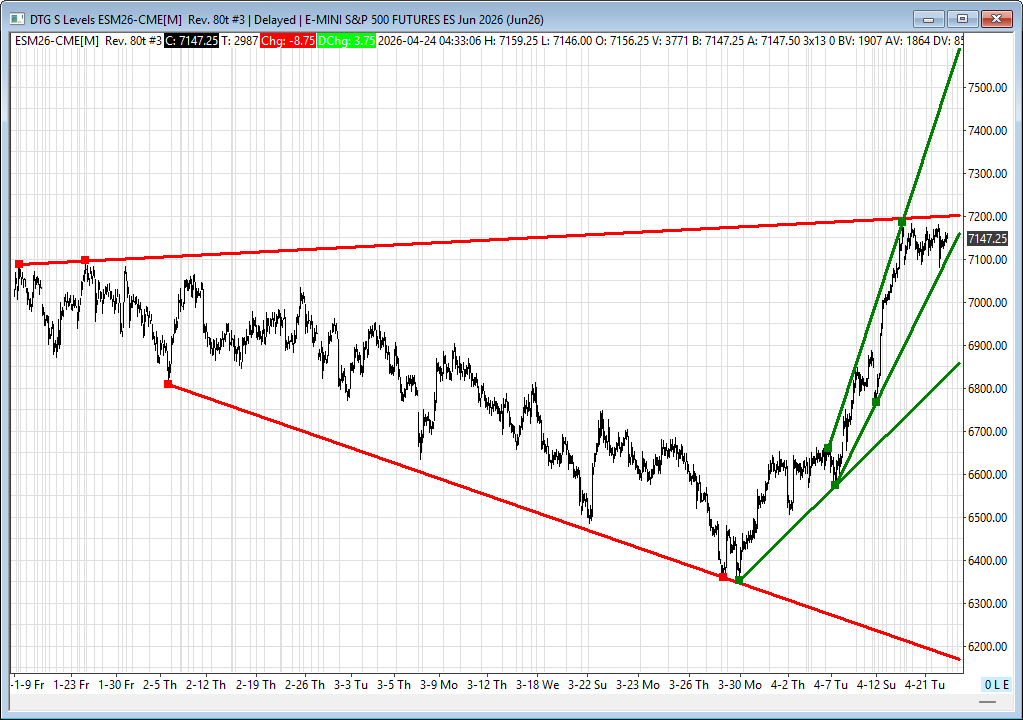Click the '1-30 Fr' date label
Viewport: 1023px width, 720px height.
tap(116, 685)
